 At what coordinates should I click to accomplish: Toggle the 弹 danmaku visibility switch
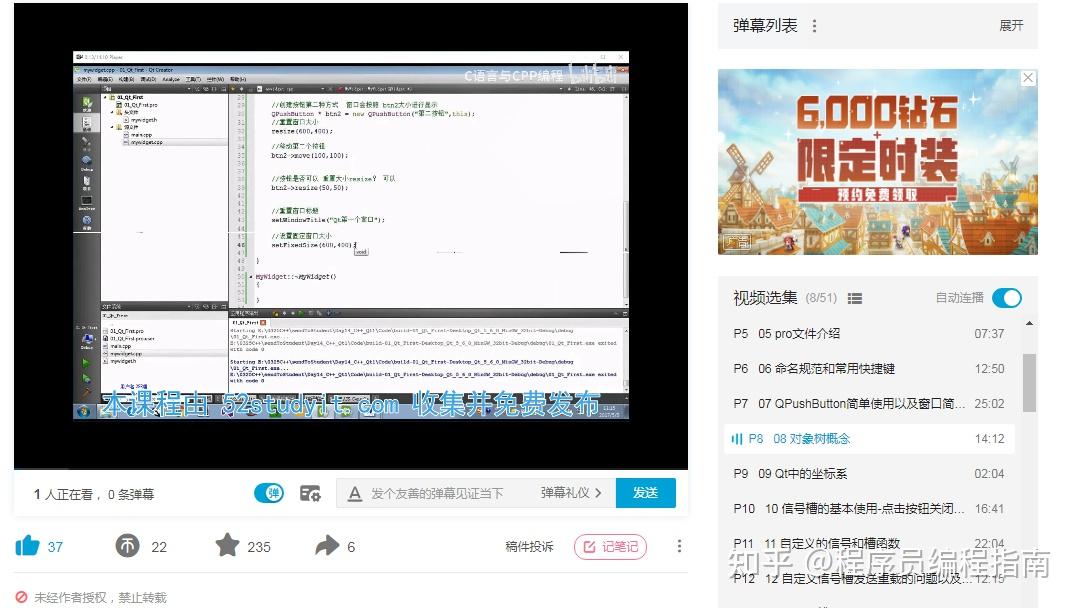pos(269,492)
